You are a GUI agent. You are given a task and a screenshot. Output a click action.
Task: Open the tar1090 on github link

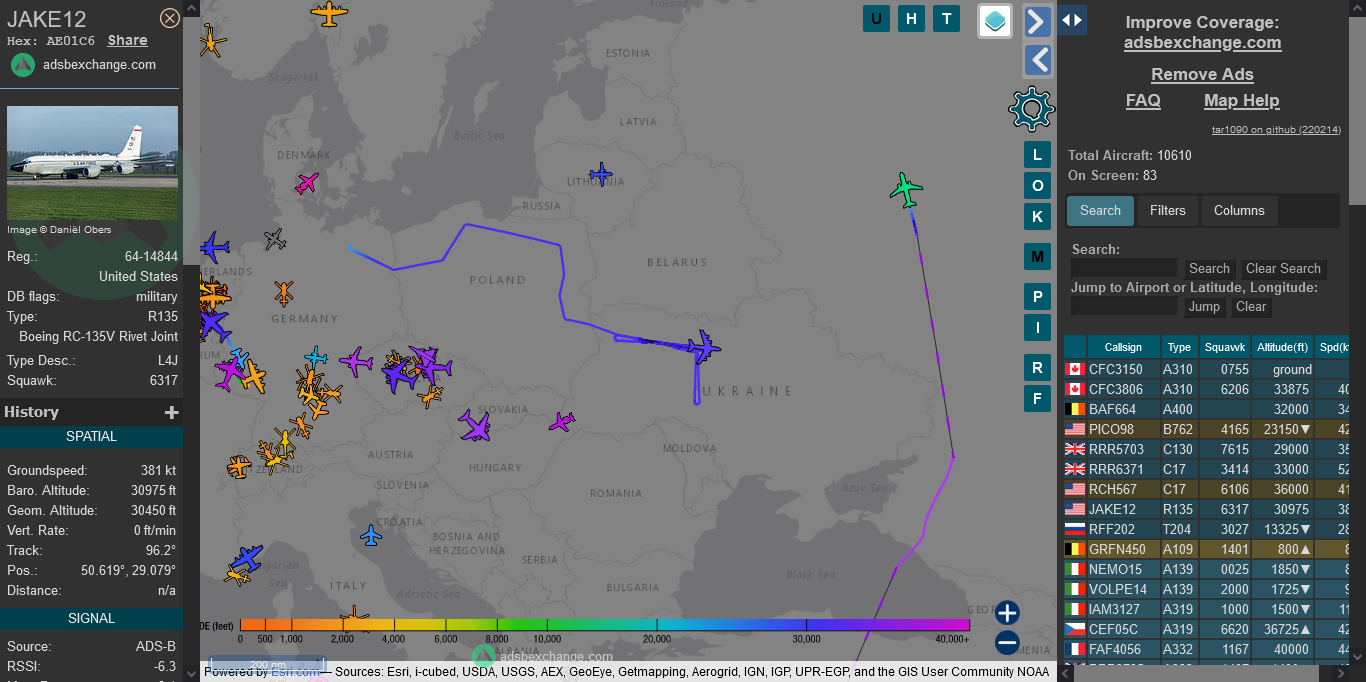click(x=1276, y=130)
